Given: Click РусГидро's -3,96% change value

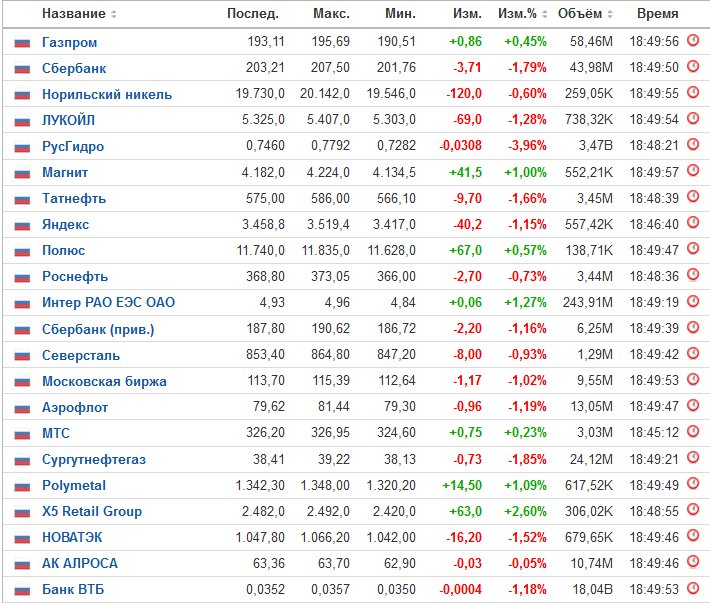Looking at the screenshot, I should (527, 145).
